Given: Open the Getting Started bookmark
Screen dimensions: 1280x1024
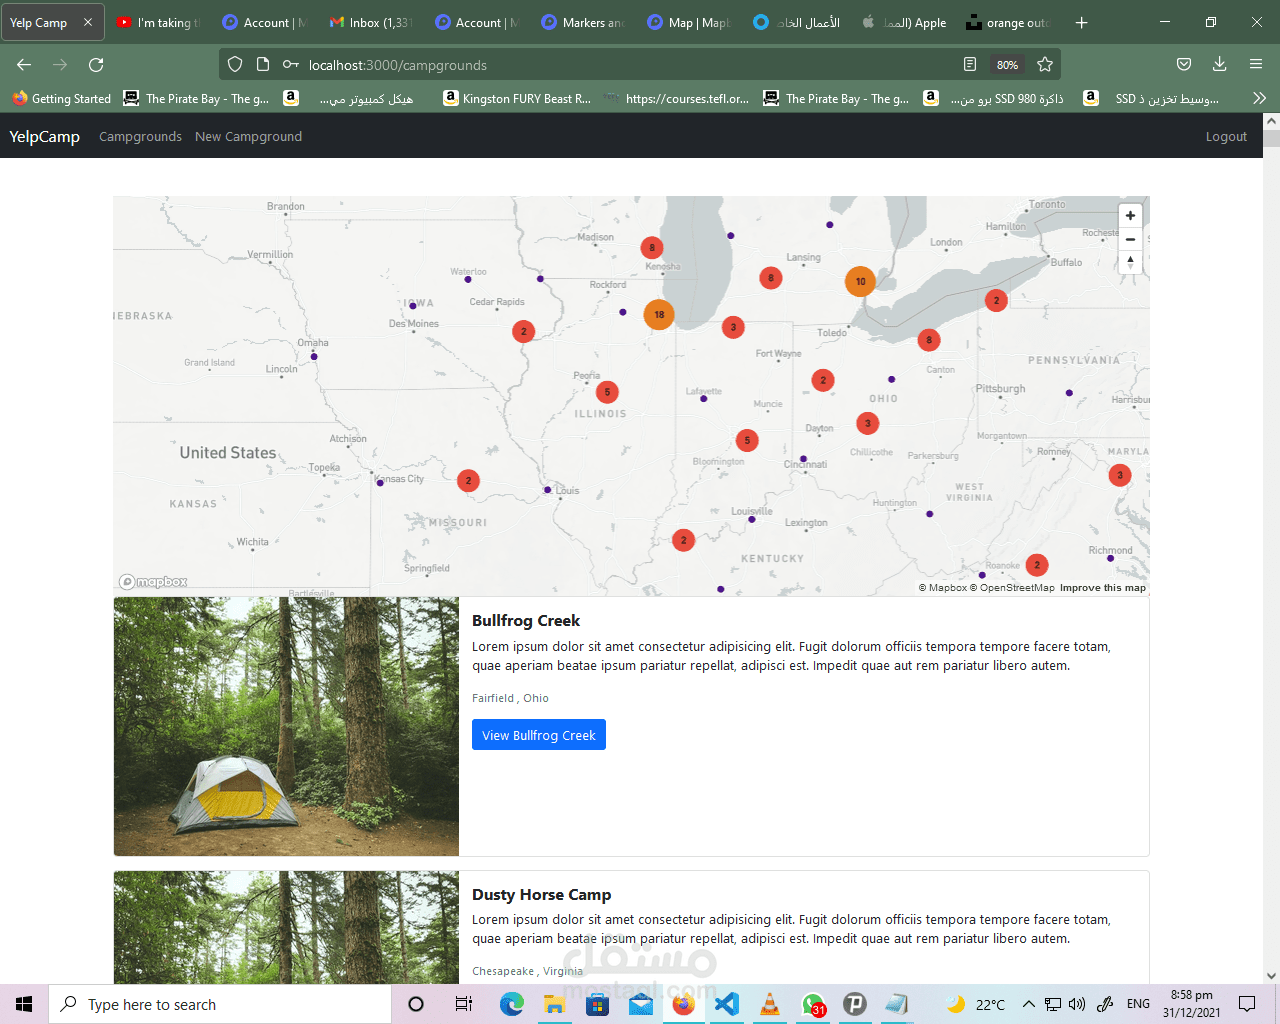Looking at the screenshot, I should pos(61,98).
